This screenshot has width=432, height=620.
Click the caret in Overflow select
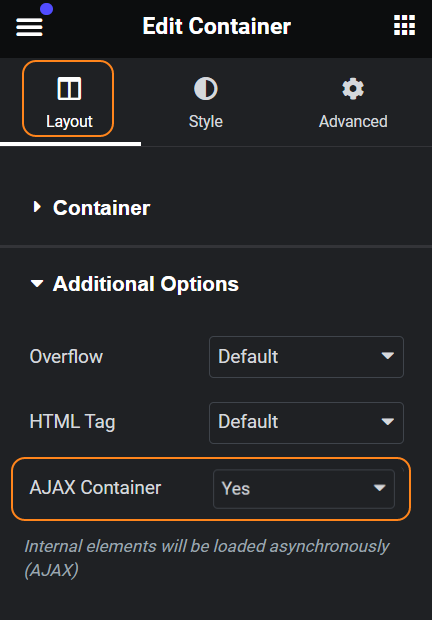click(x=387, y=355)
